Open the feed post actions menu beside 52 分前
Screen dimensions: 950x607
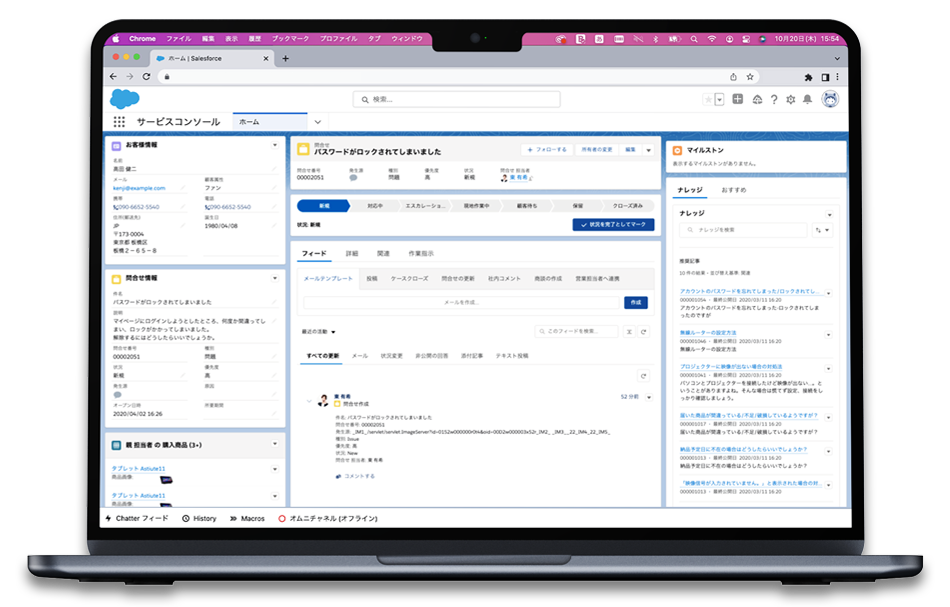click(x=648, y=397)
